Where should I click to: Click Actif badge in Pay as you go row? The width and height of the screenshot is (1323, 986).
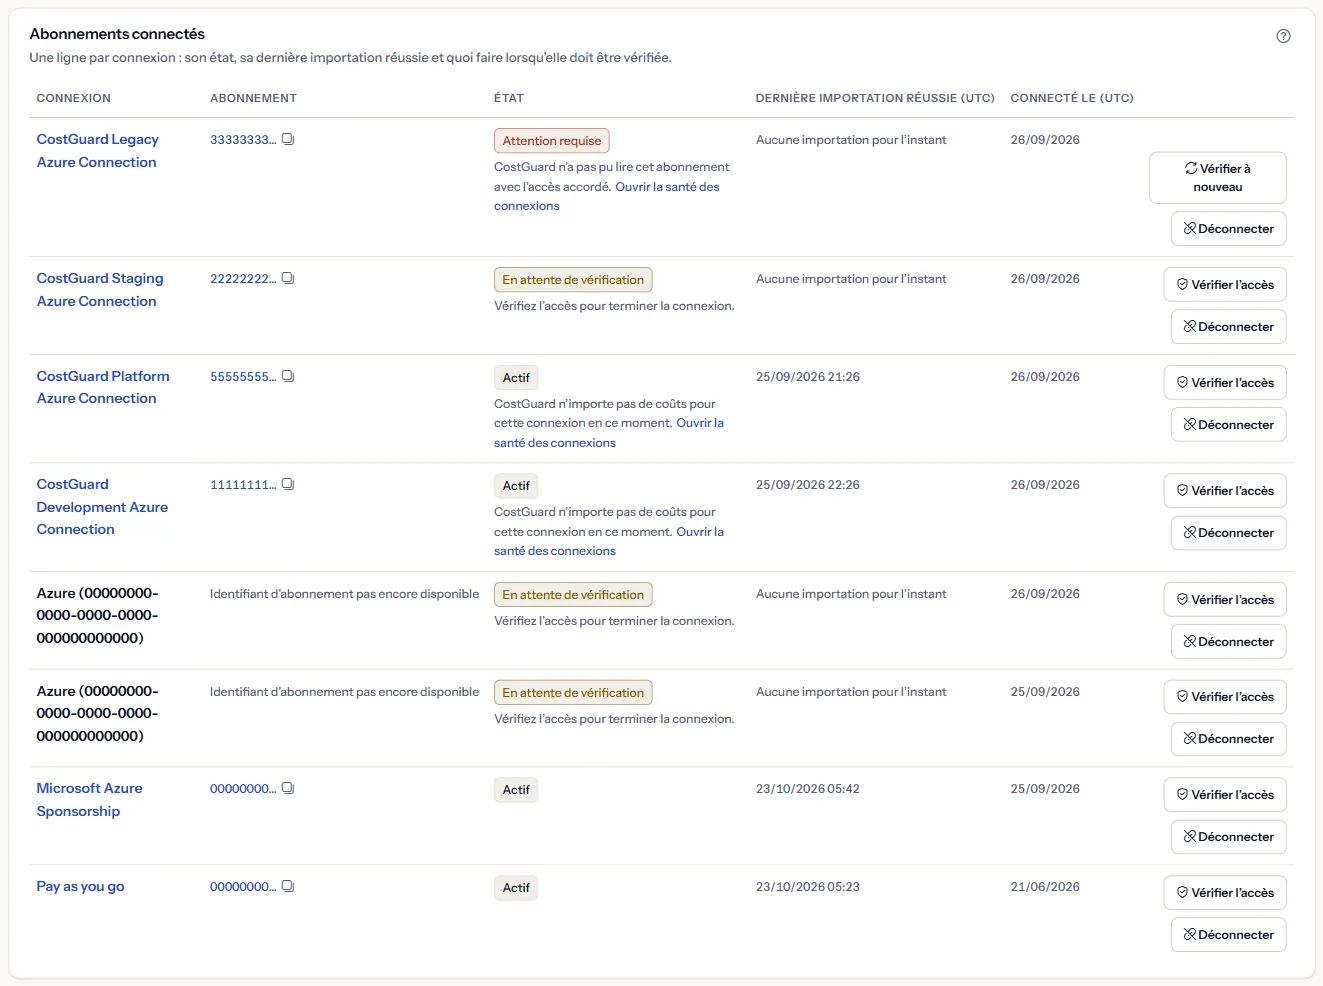(x=516, y=888)
